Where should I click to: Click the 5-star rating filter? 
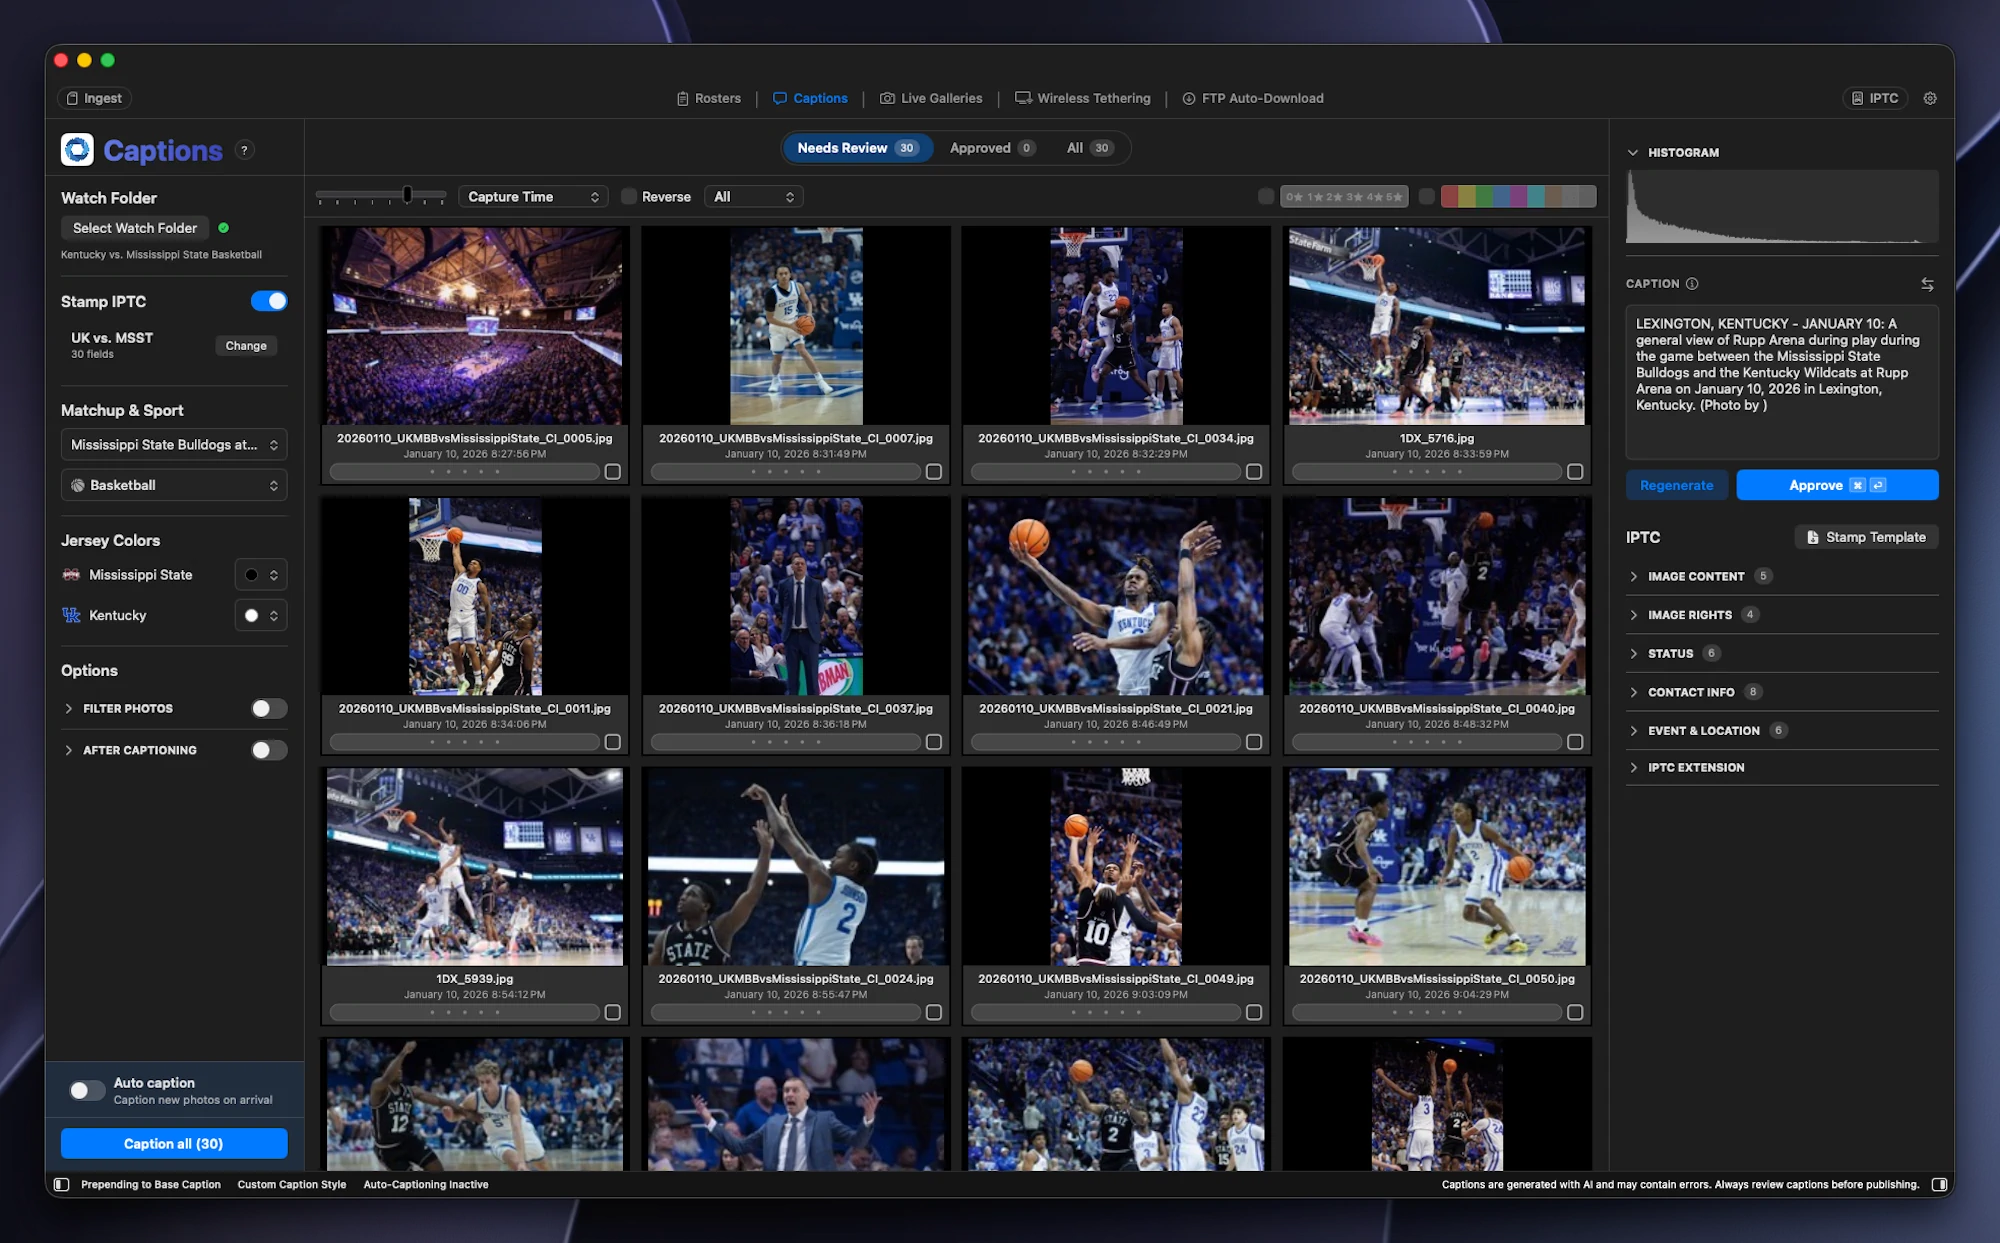(x=1394, y=197)
